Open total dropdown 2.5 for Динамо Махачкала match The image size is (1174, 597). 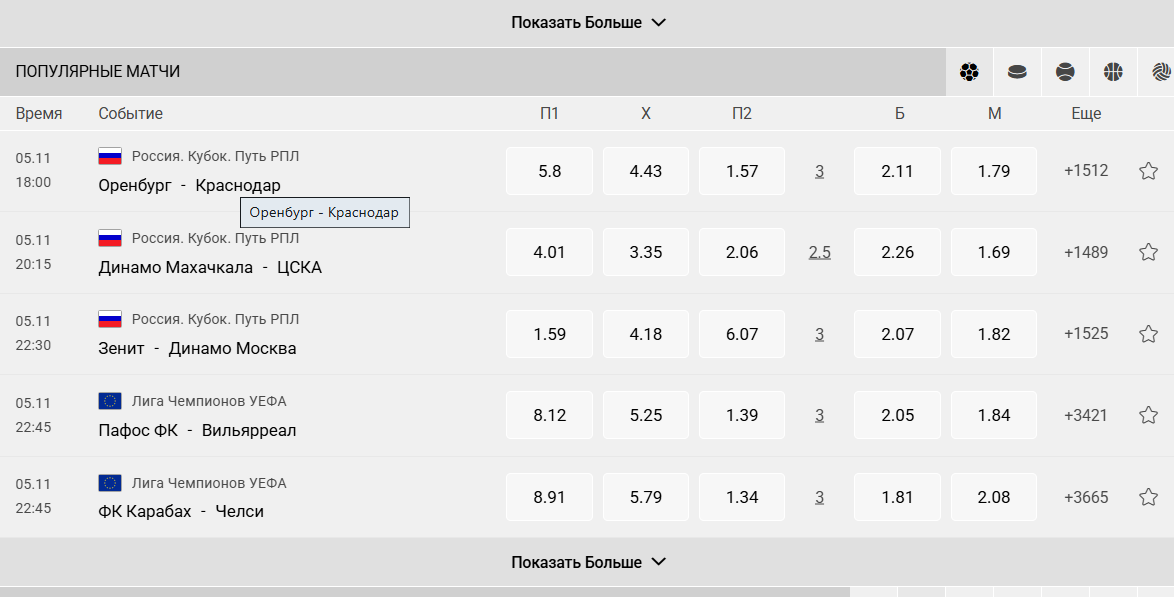[x=820, y=252]
